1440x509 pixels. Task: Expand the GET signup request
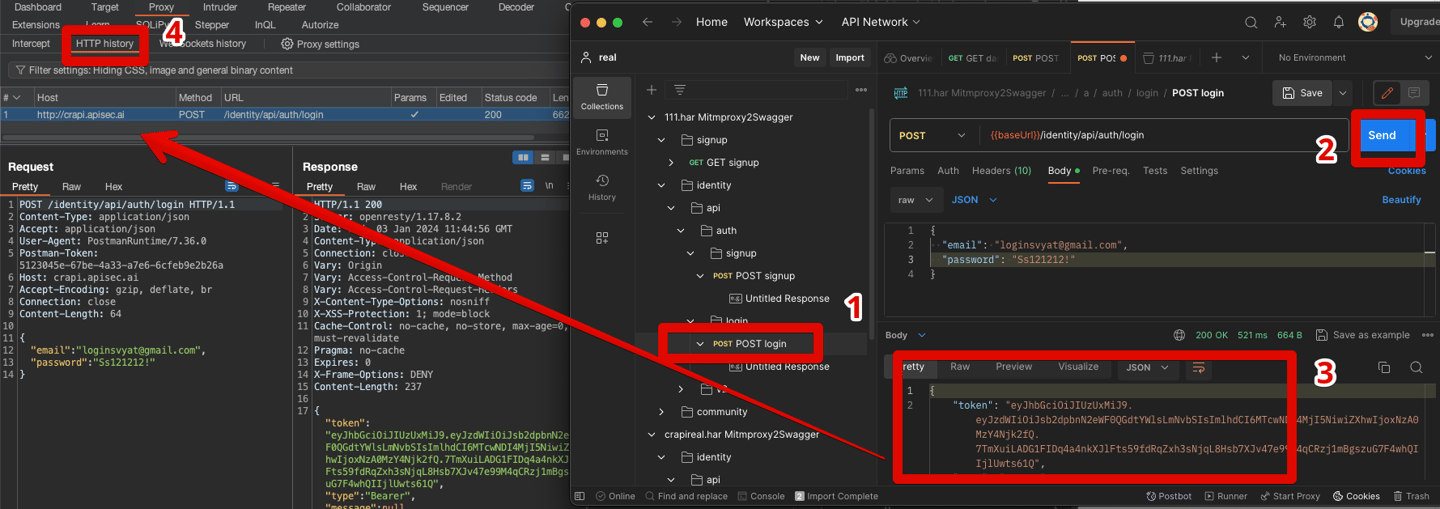click(671, 162)
